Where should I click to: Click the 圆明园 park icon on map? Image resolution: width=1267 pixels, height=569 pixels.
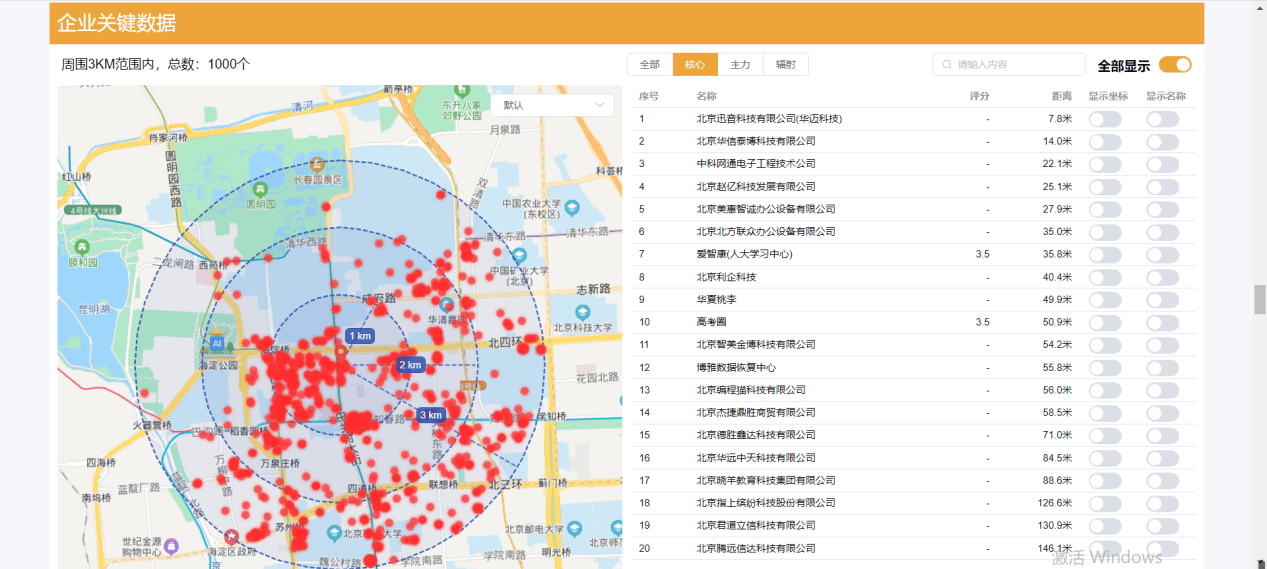[261, 188]
